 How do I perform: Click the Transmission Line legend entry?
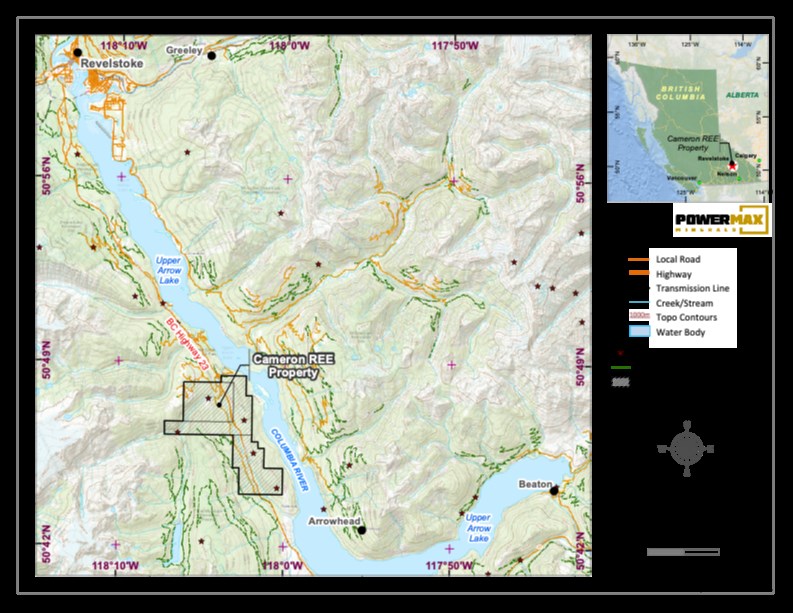pos(692,289)
